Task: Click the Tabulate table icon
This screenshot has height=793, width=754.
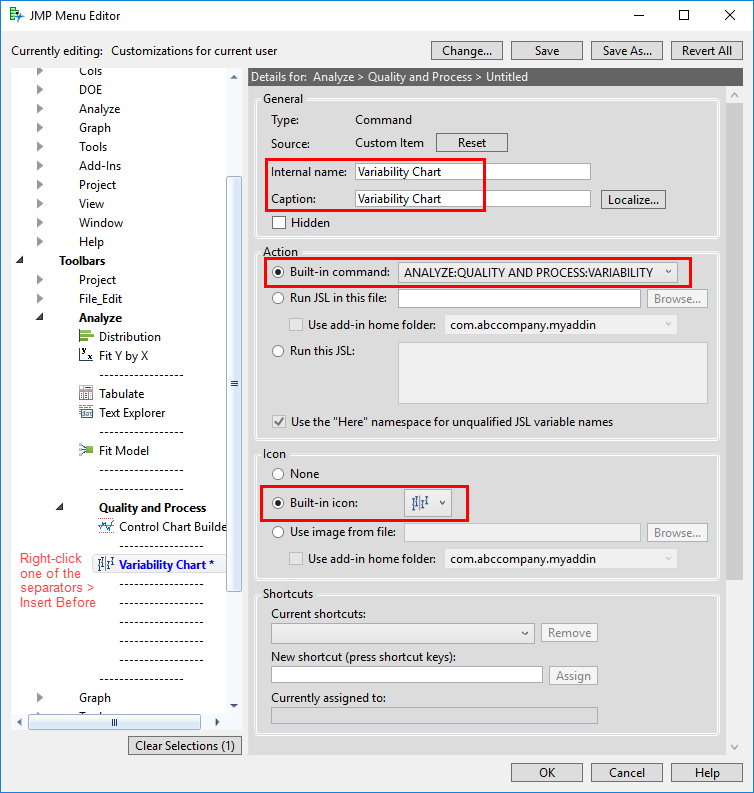Action: point(86,393)
